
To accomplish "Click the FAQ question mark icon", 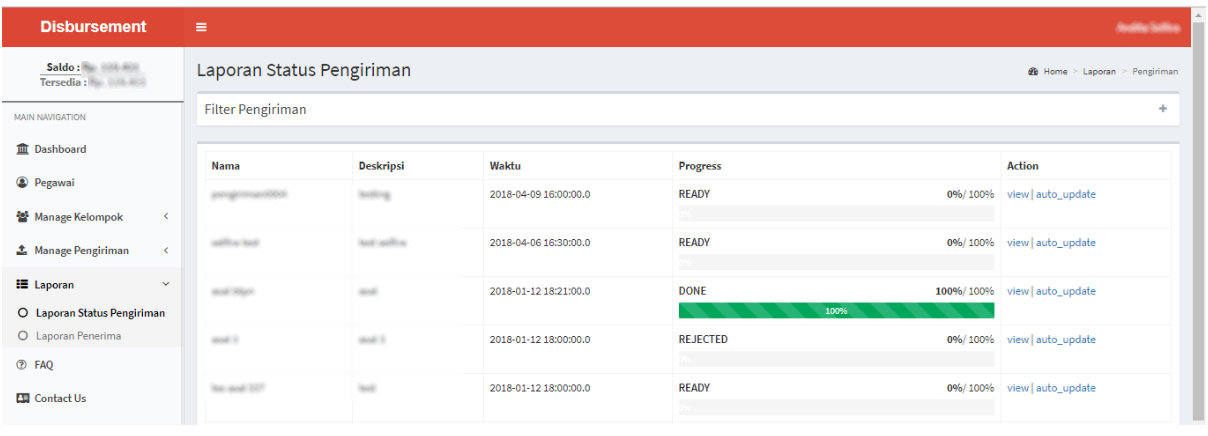I will coord(21,365).
